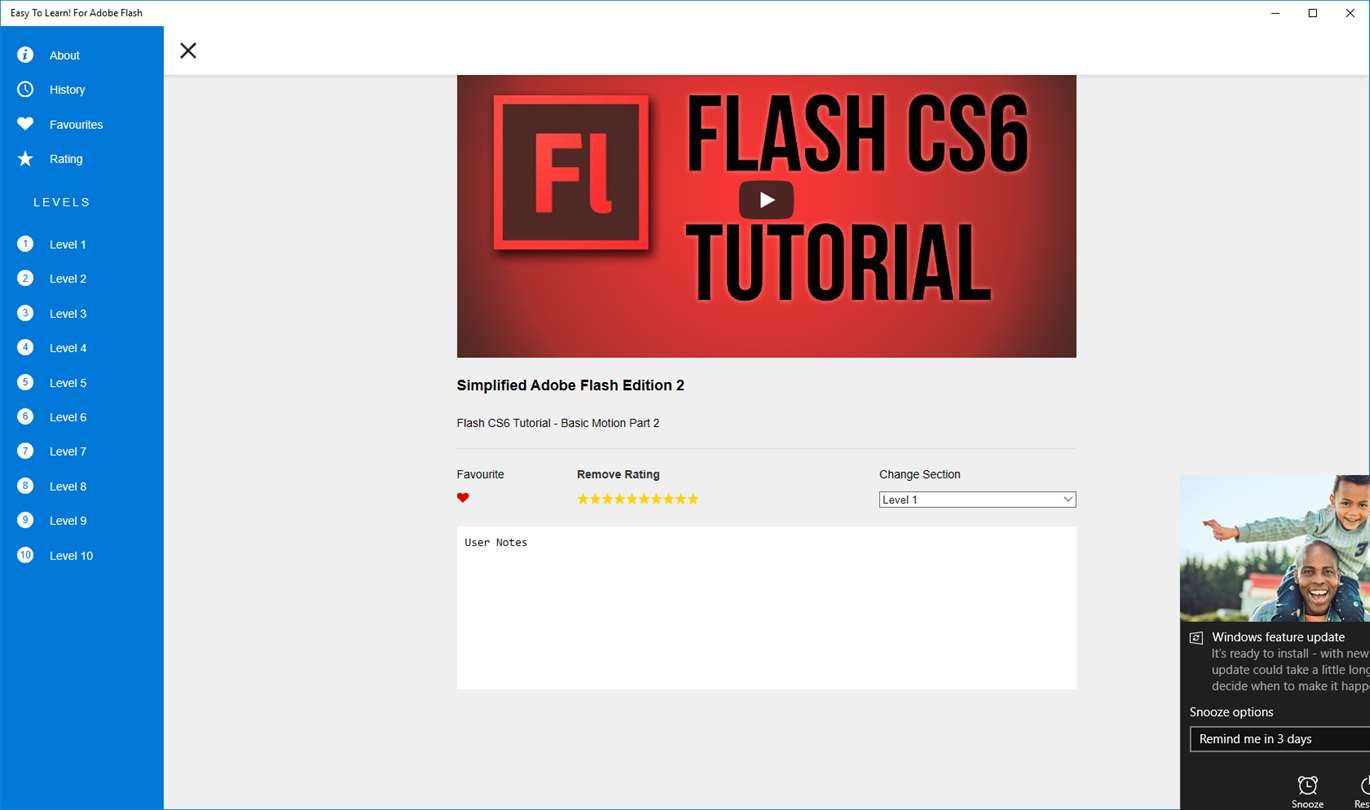Maximize the Easy To Learn window
The image size is (1370, 810).
click(x=1312, y=13)
